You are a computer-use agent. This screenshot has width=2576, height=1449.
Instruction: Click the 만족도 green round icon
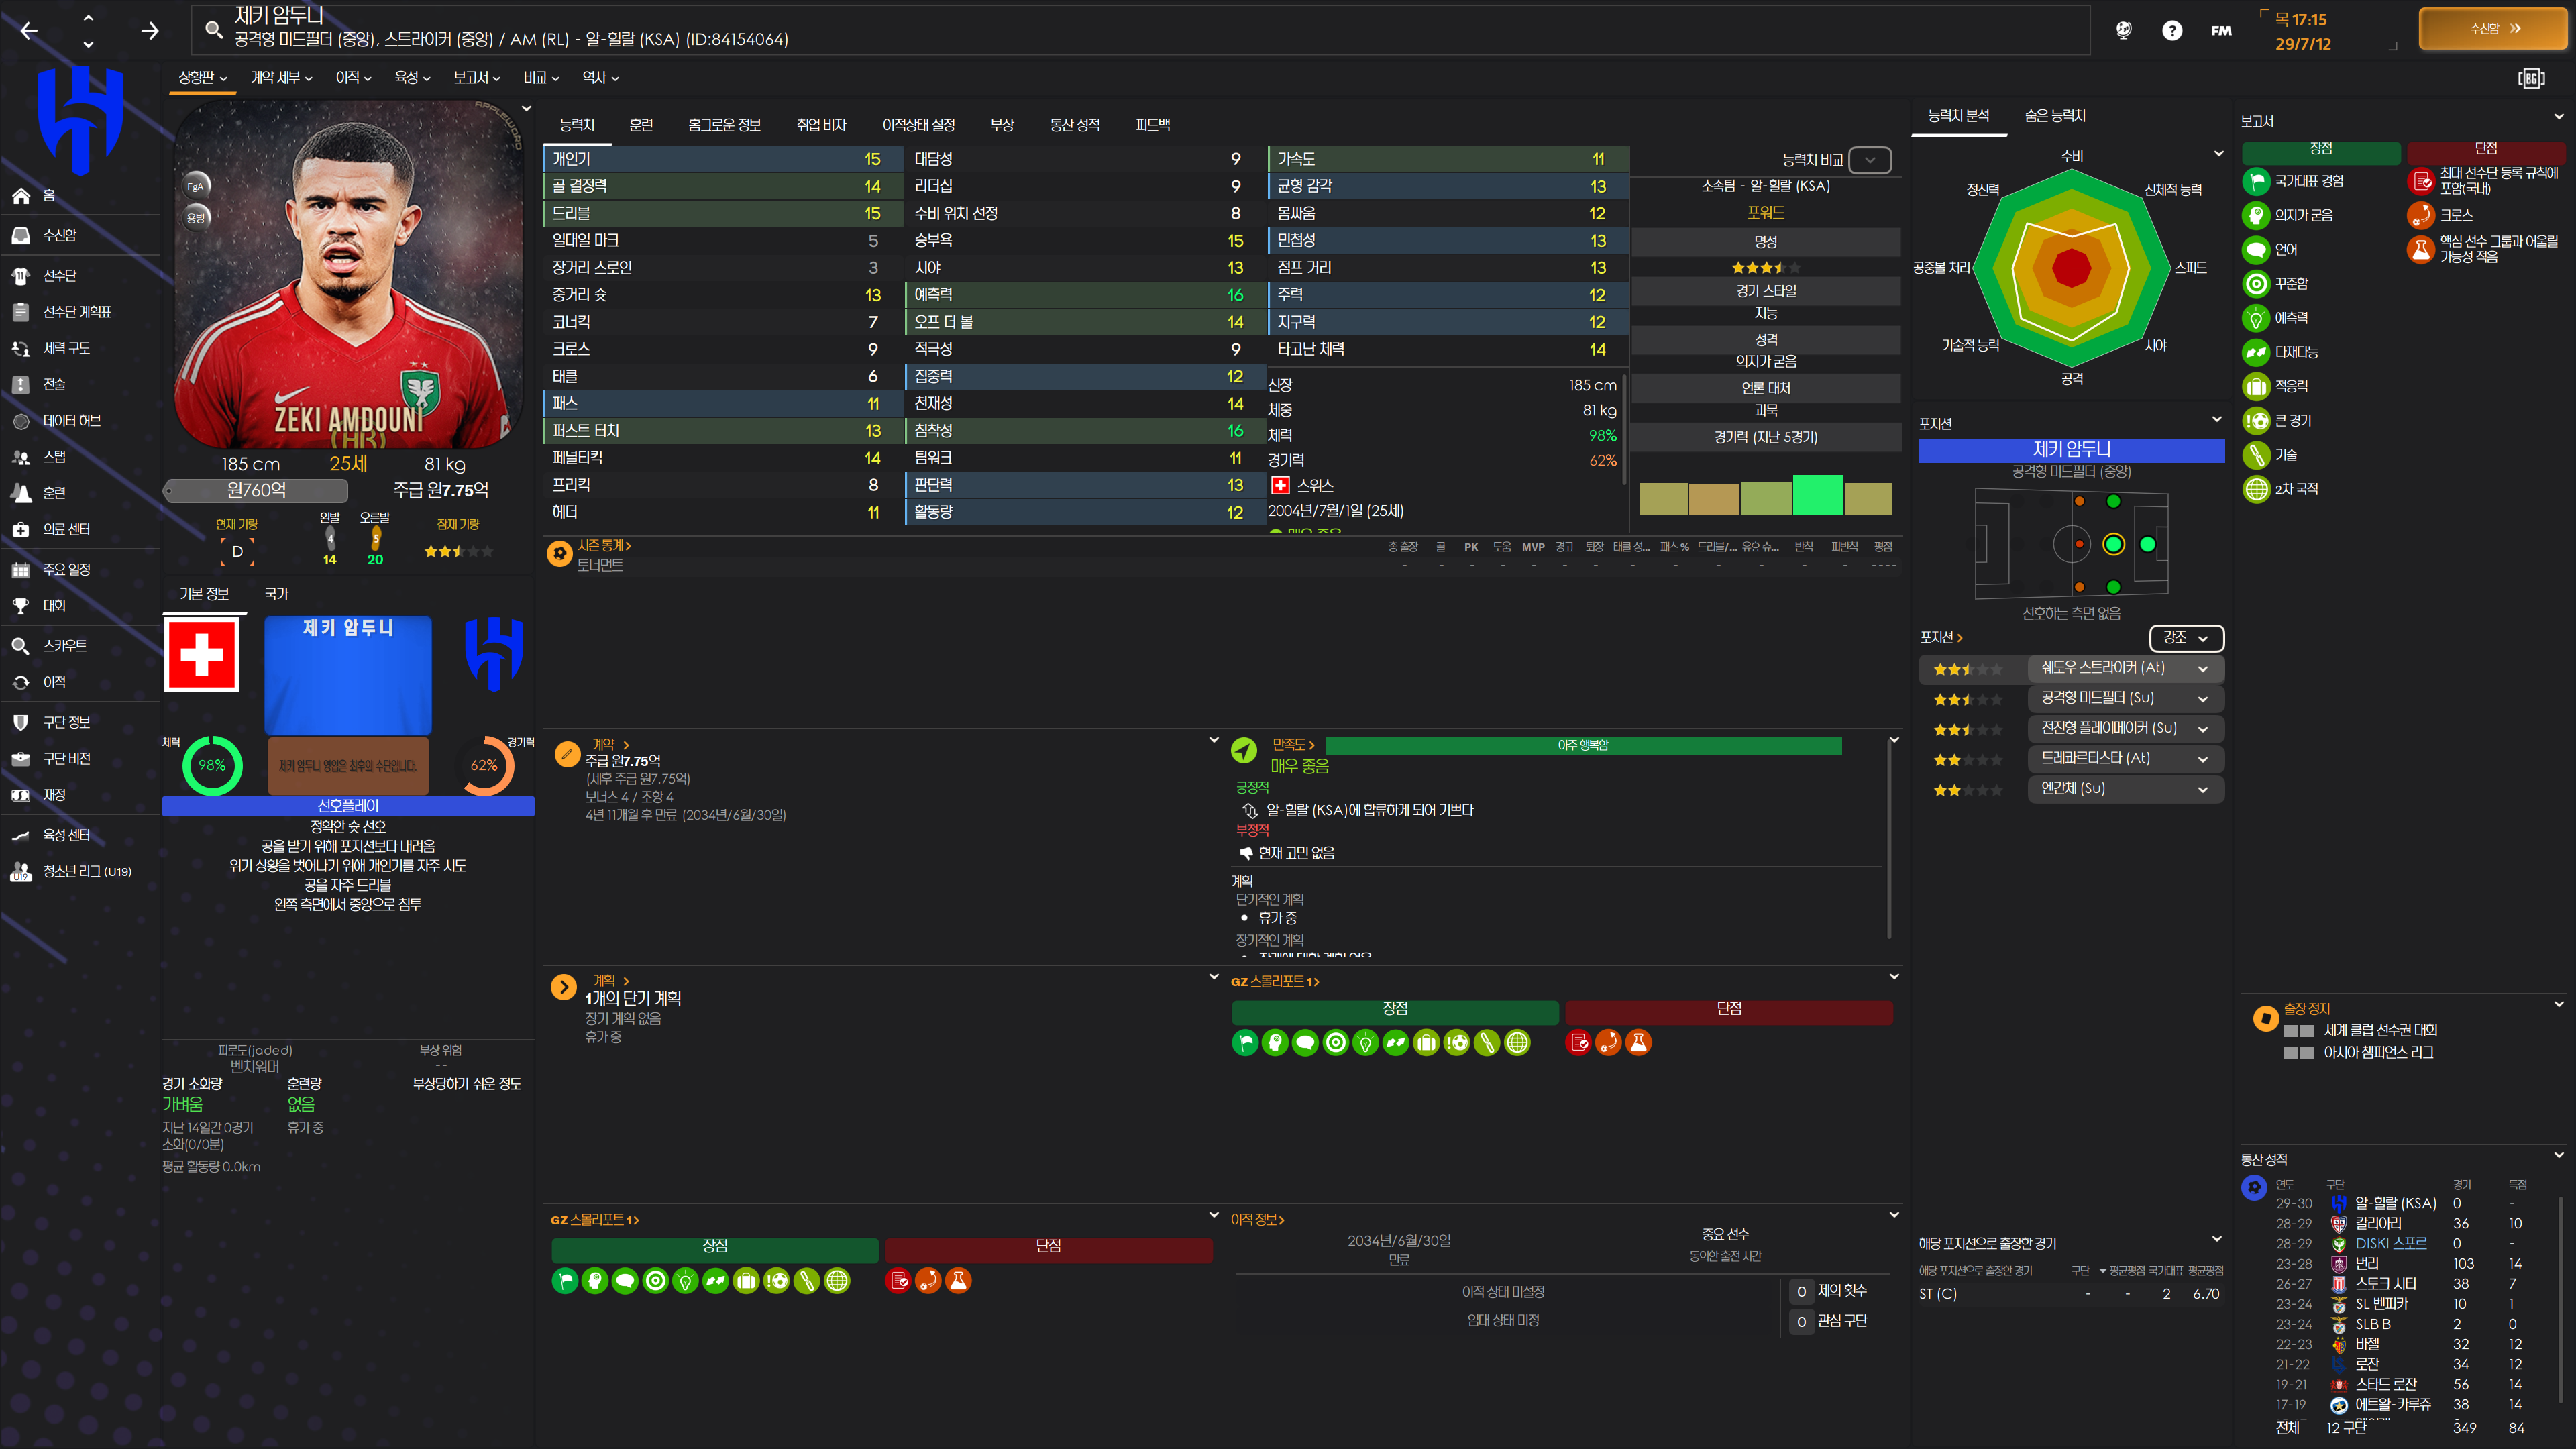(1243, 749)
